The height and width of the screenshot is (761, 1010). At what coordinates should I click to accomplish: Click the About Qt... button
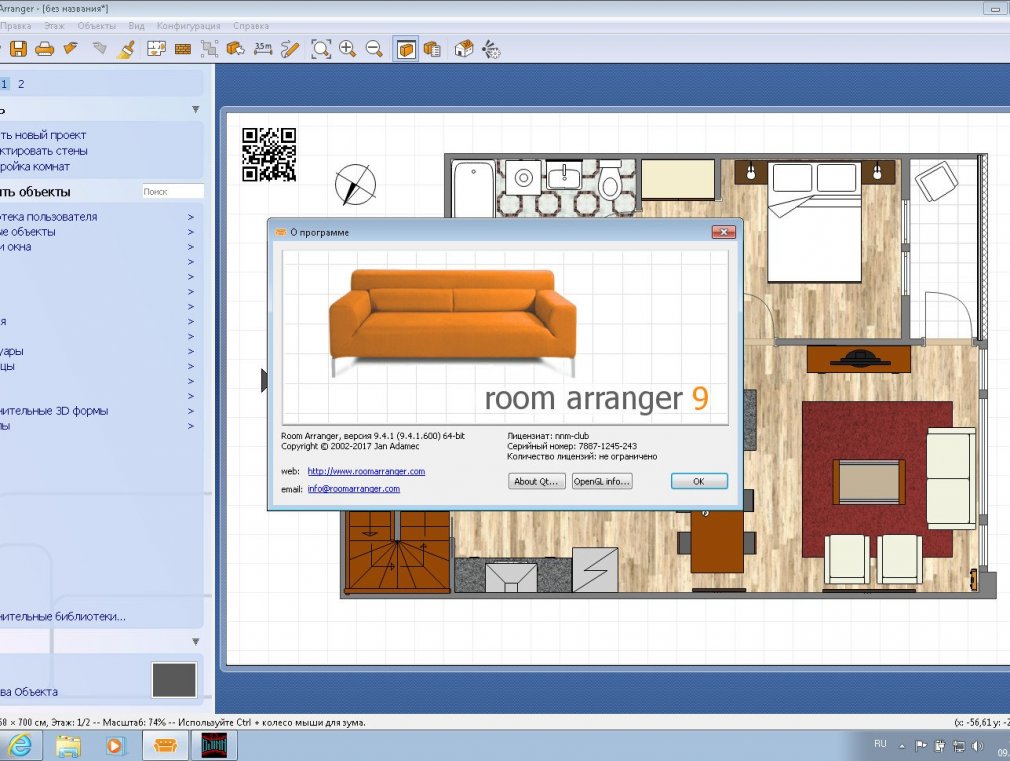point(537,481)
